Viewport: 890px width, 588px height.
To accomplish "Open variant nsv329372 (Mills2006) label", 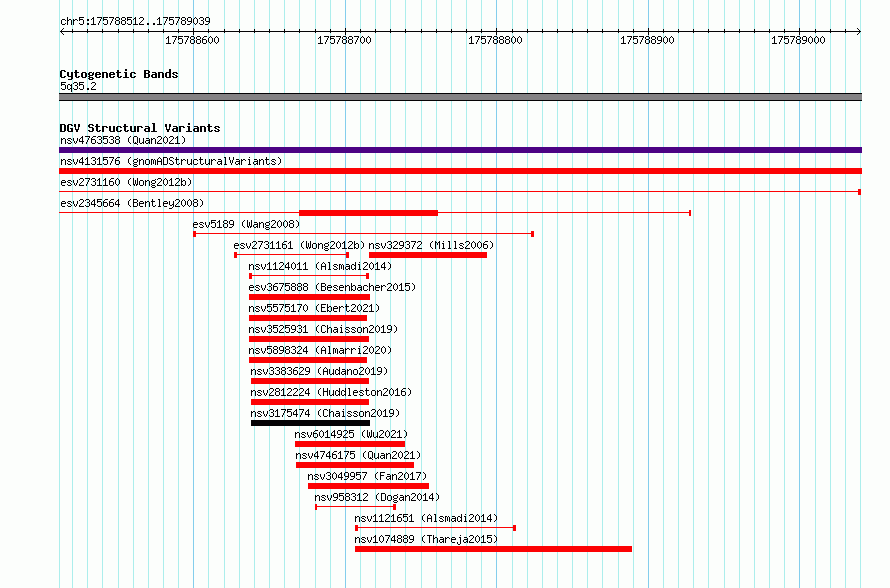I will [x=431, y=245].
